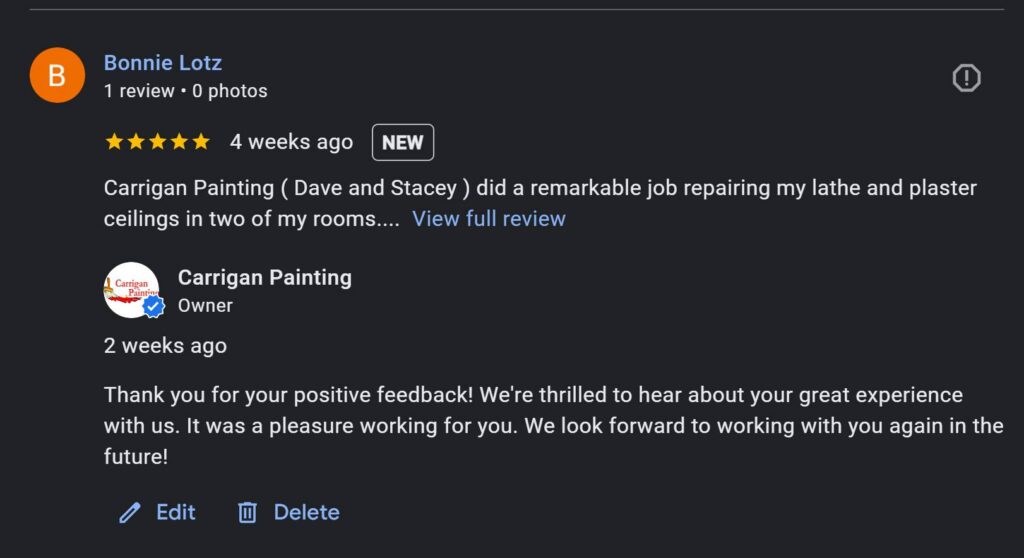The image size is (1024, 558).
Task: Expand review with View full review
Action: [x=489, y=219]
